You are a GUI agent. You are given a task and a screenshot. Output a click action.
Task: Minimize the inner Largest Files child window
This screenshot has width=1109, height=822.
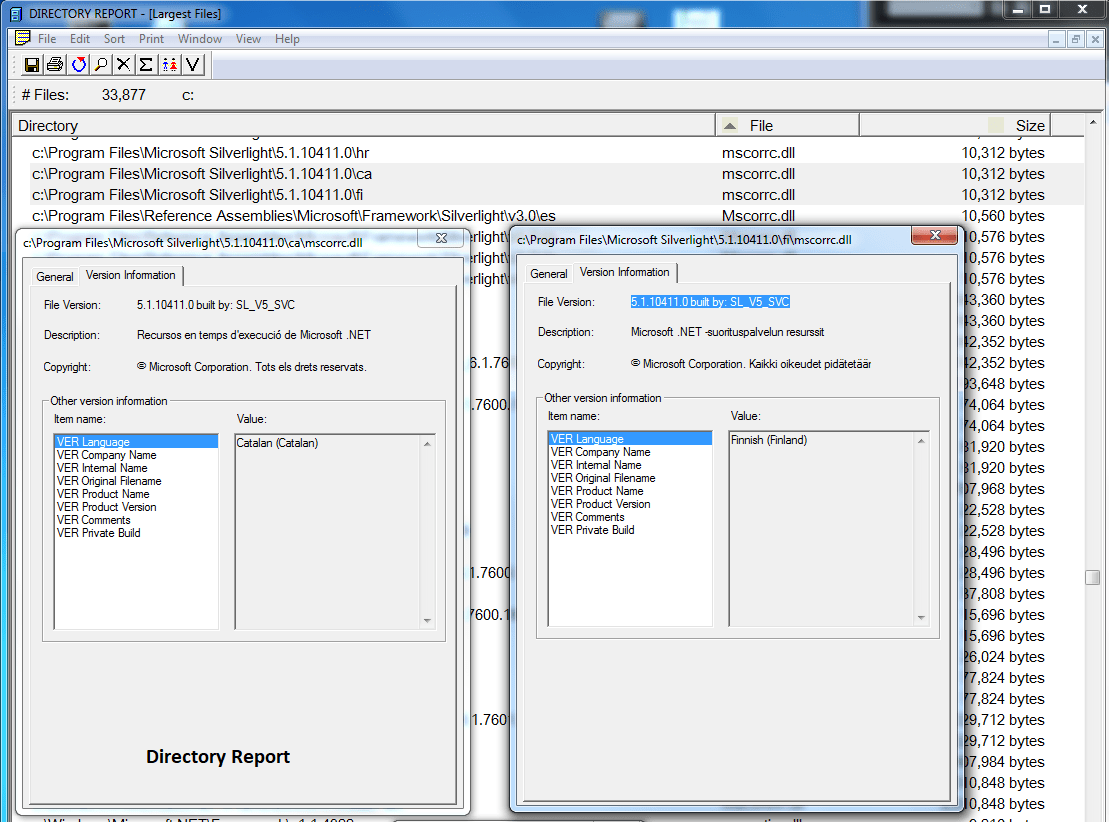pos(1055,40)
